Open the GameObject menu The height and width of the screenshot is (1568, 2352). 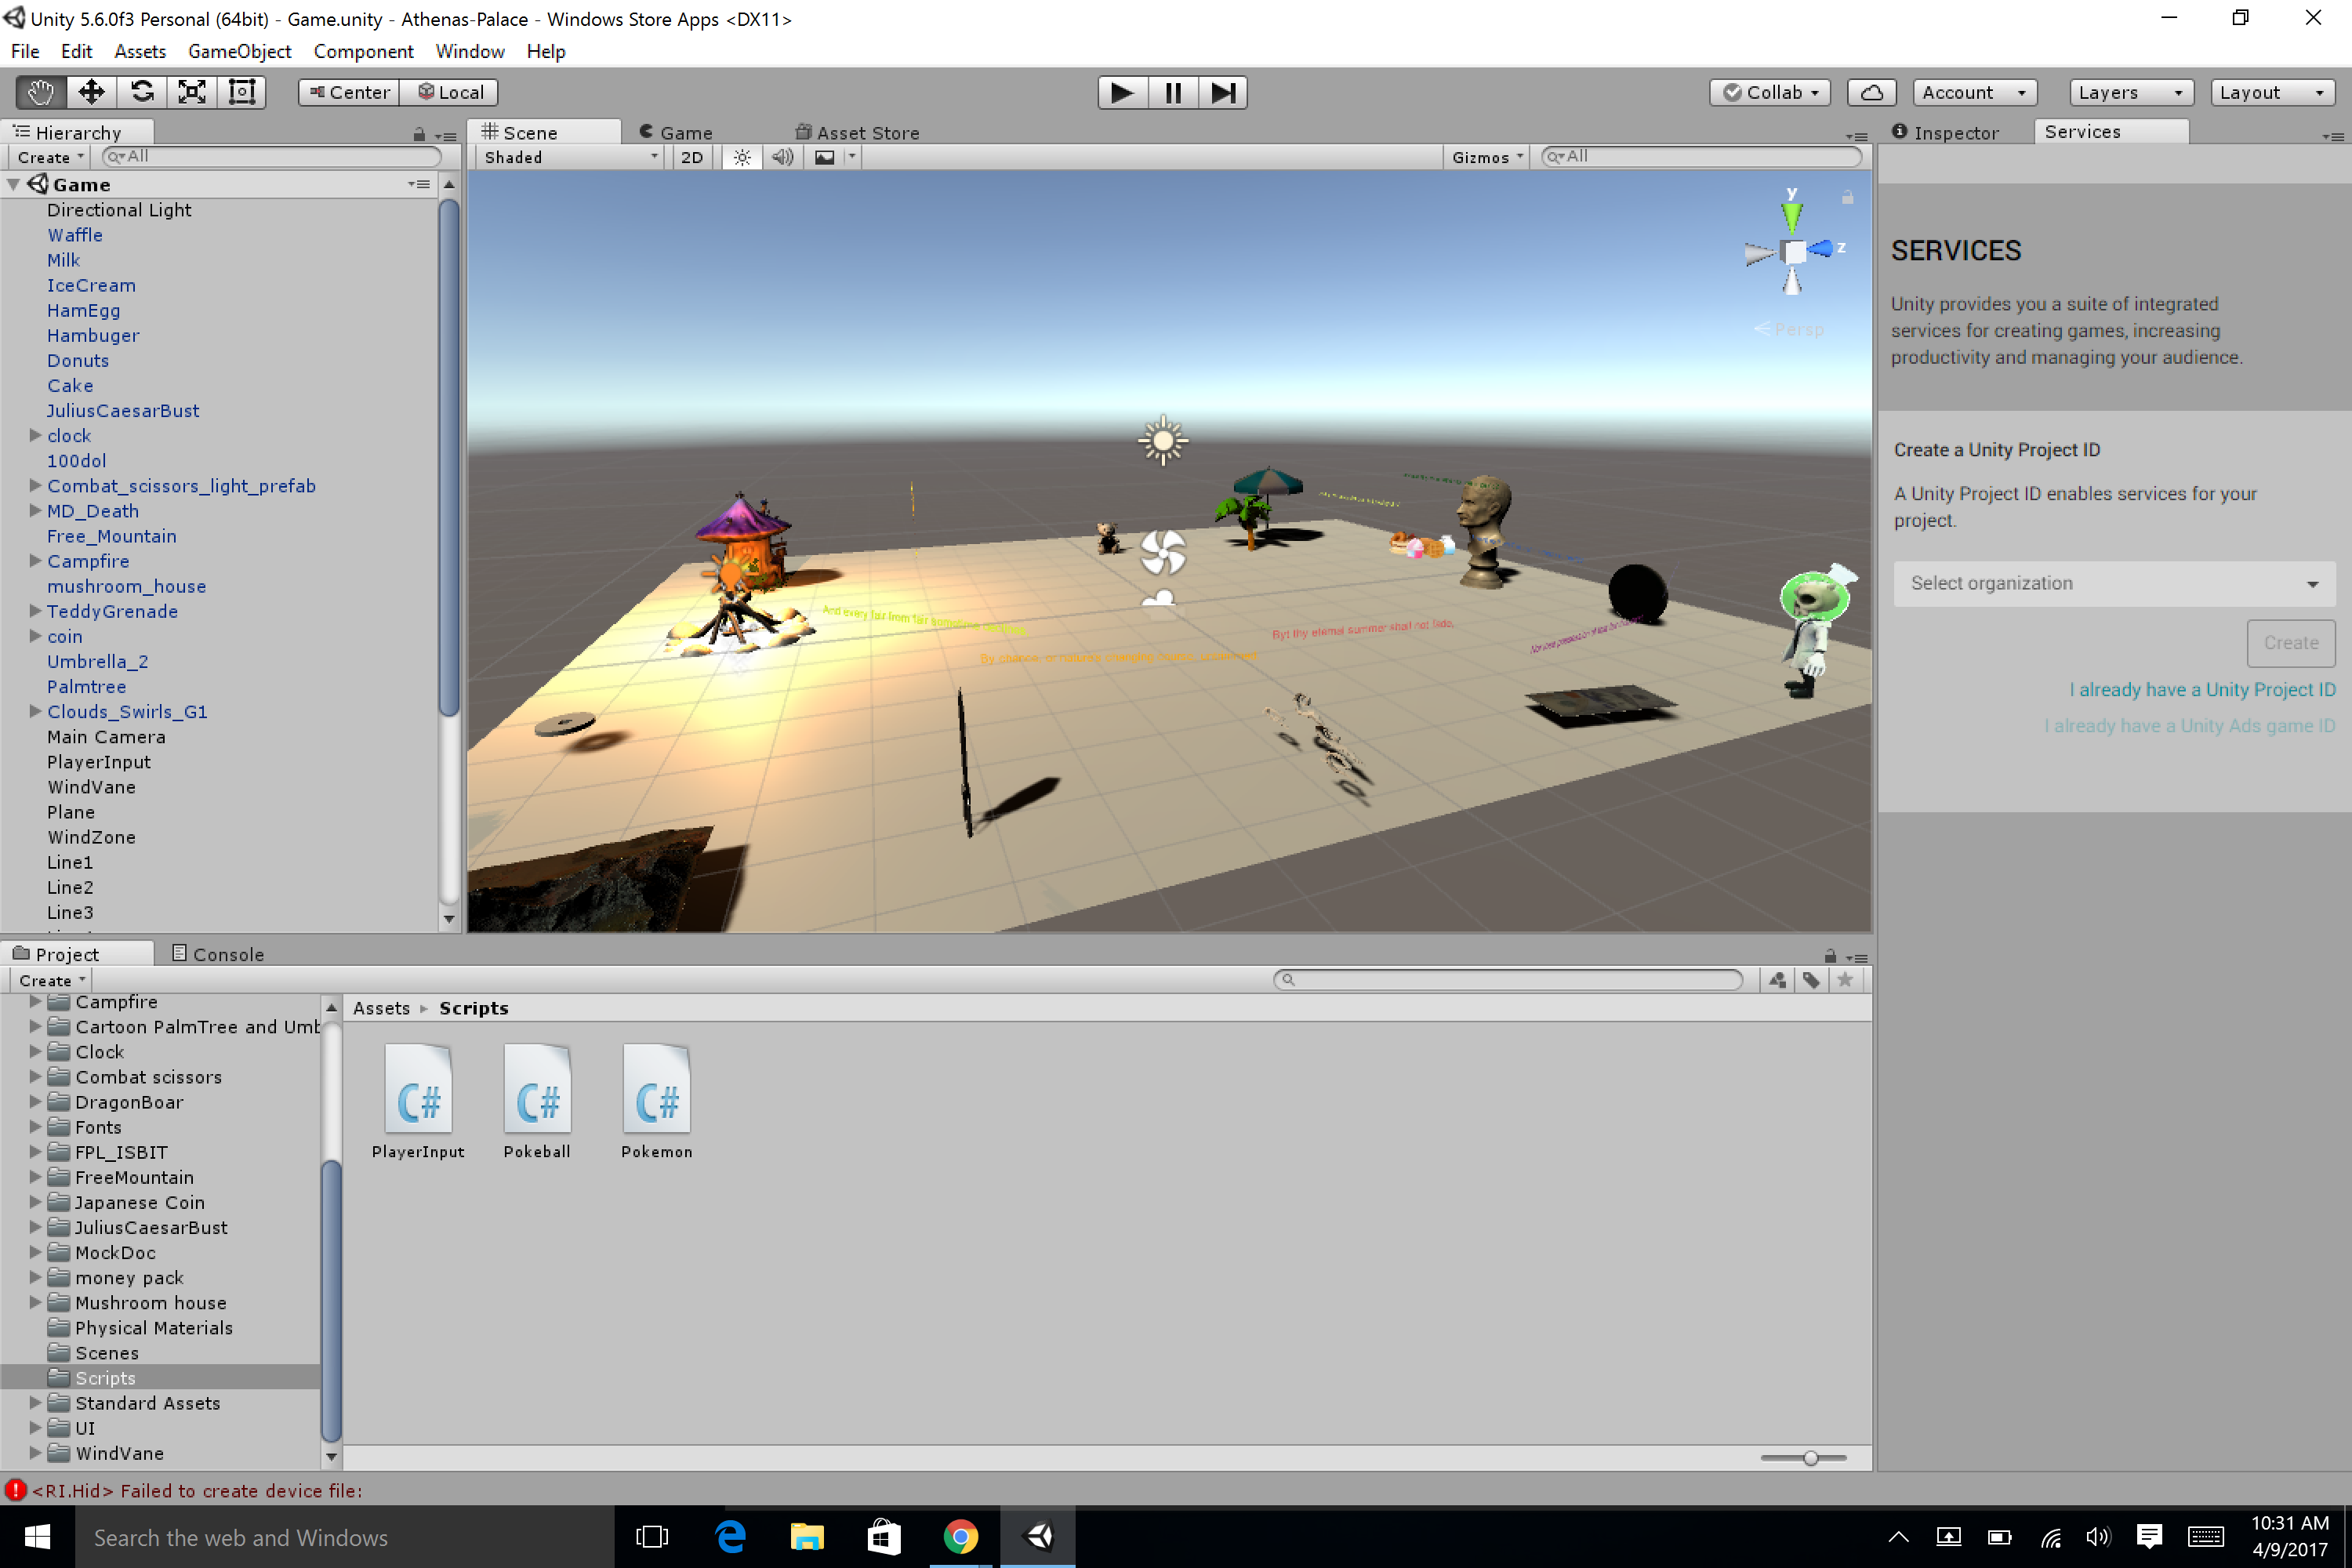pos(239,51)
